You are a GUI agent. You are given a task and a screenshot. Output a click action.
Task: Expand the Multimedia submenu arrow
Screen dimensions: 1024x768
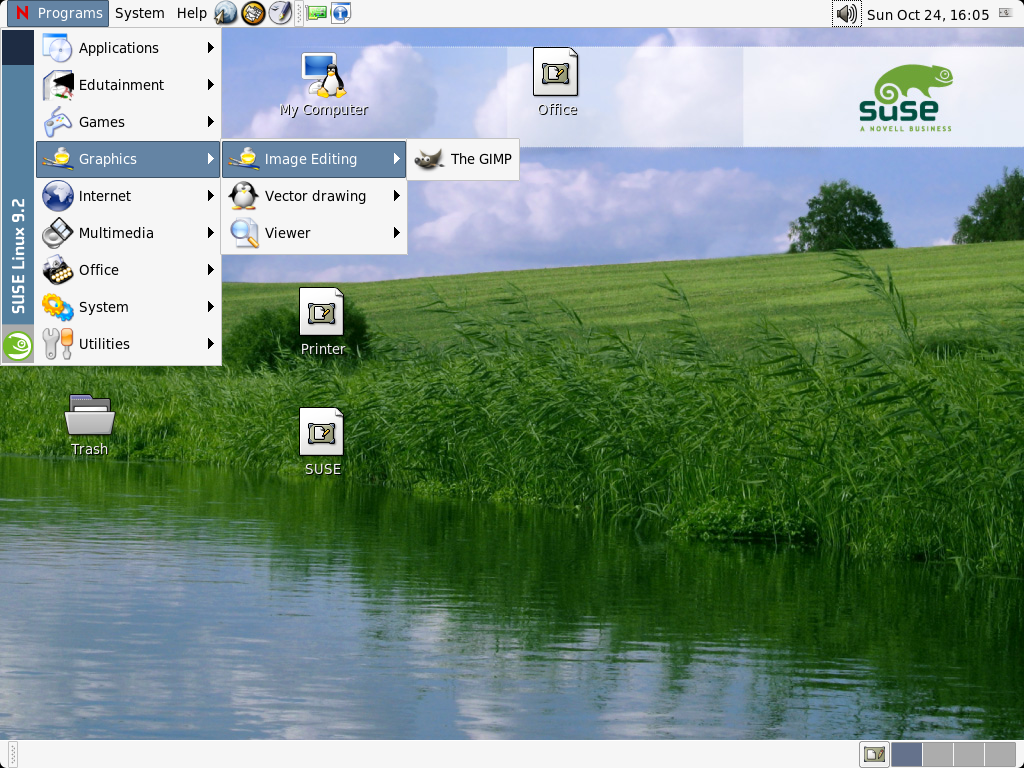(210, 233)
